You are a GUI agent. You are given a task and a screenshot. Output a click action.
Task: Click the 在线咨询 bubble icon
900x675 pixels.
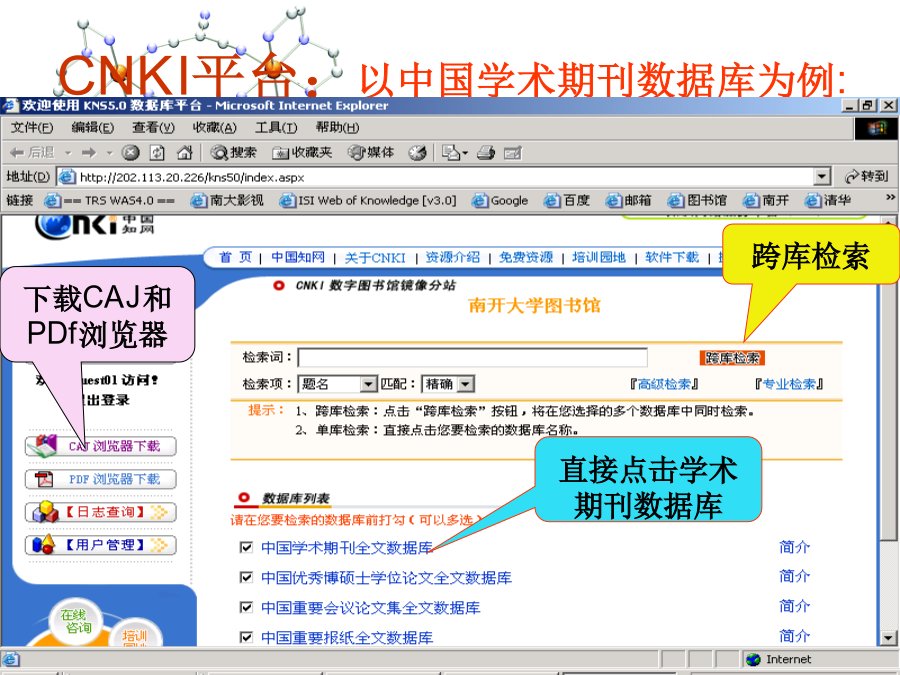click(74, 622)
